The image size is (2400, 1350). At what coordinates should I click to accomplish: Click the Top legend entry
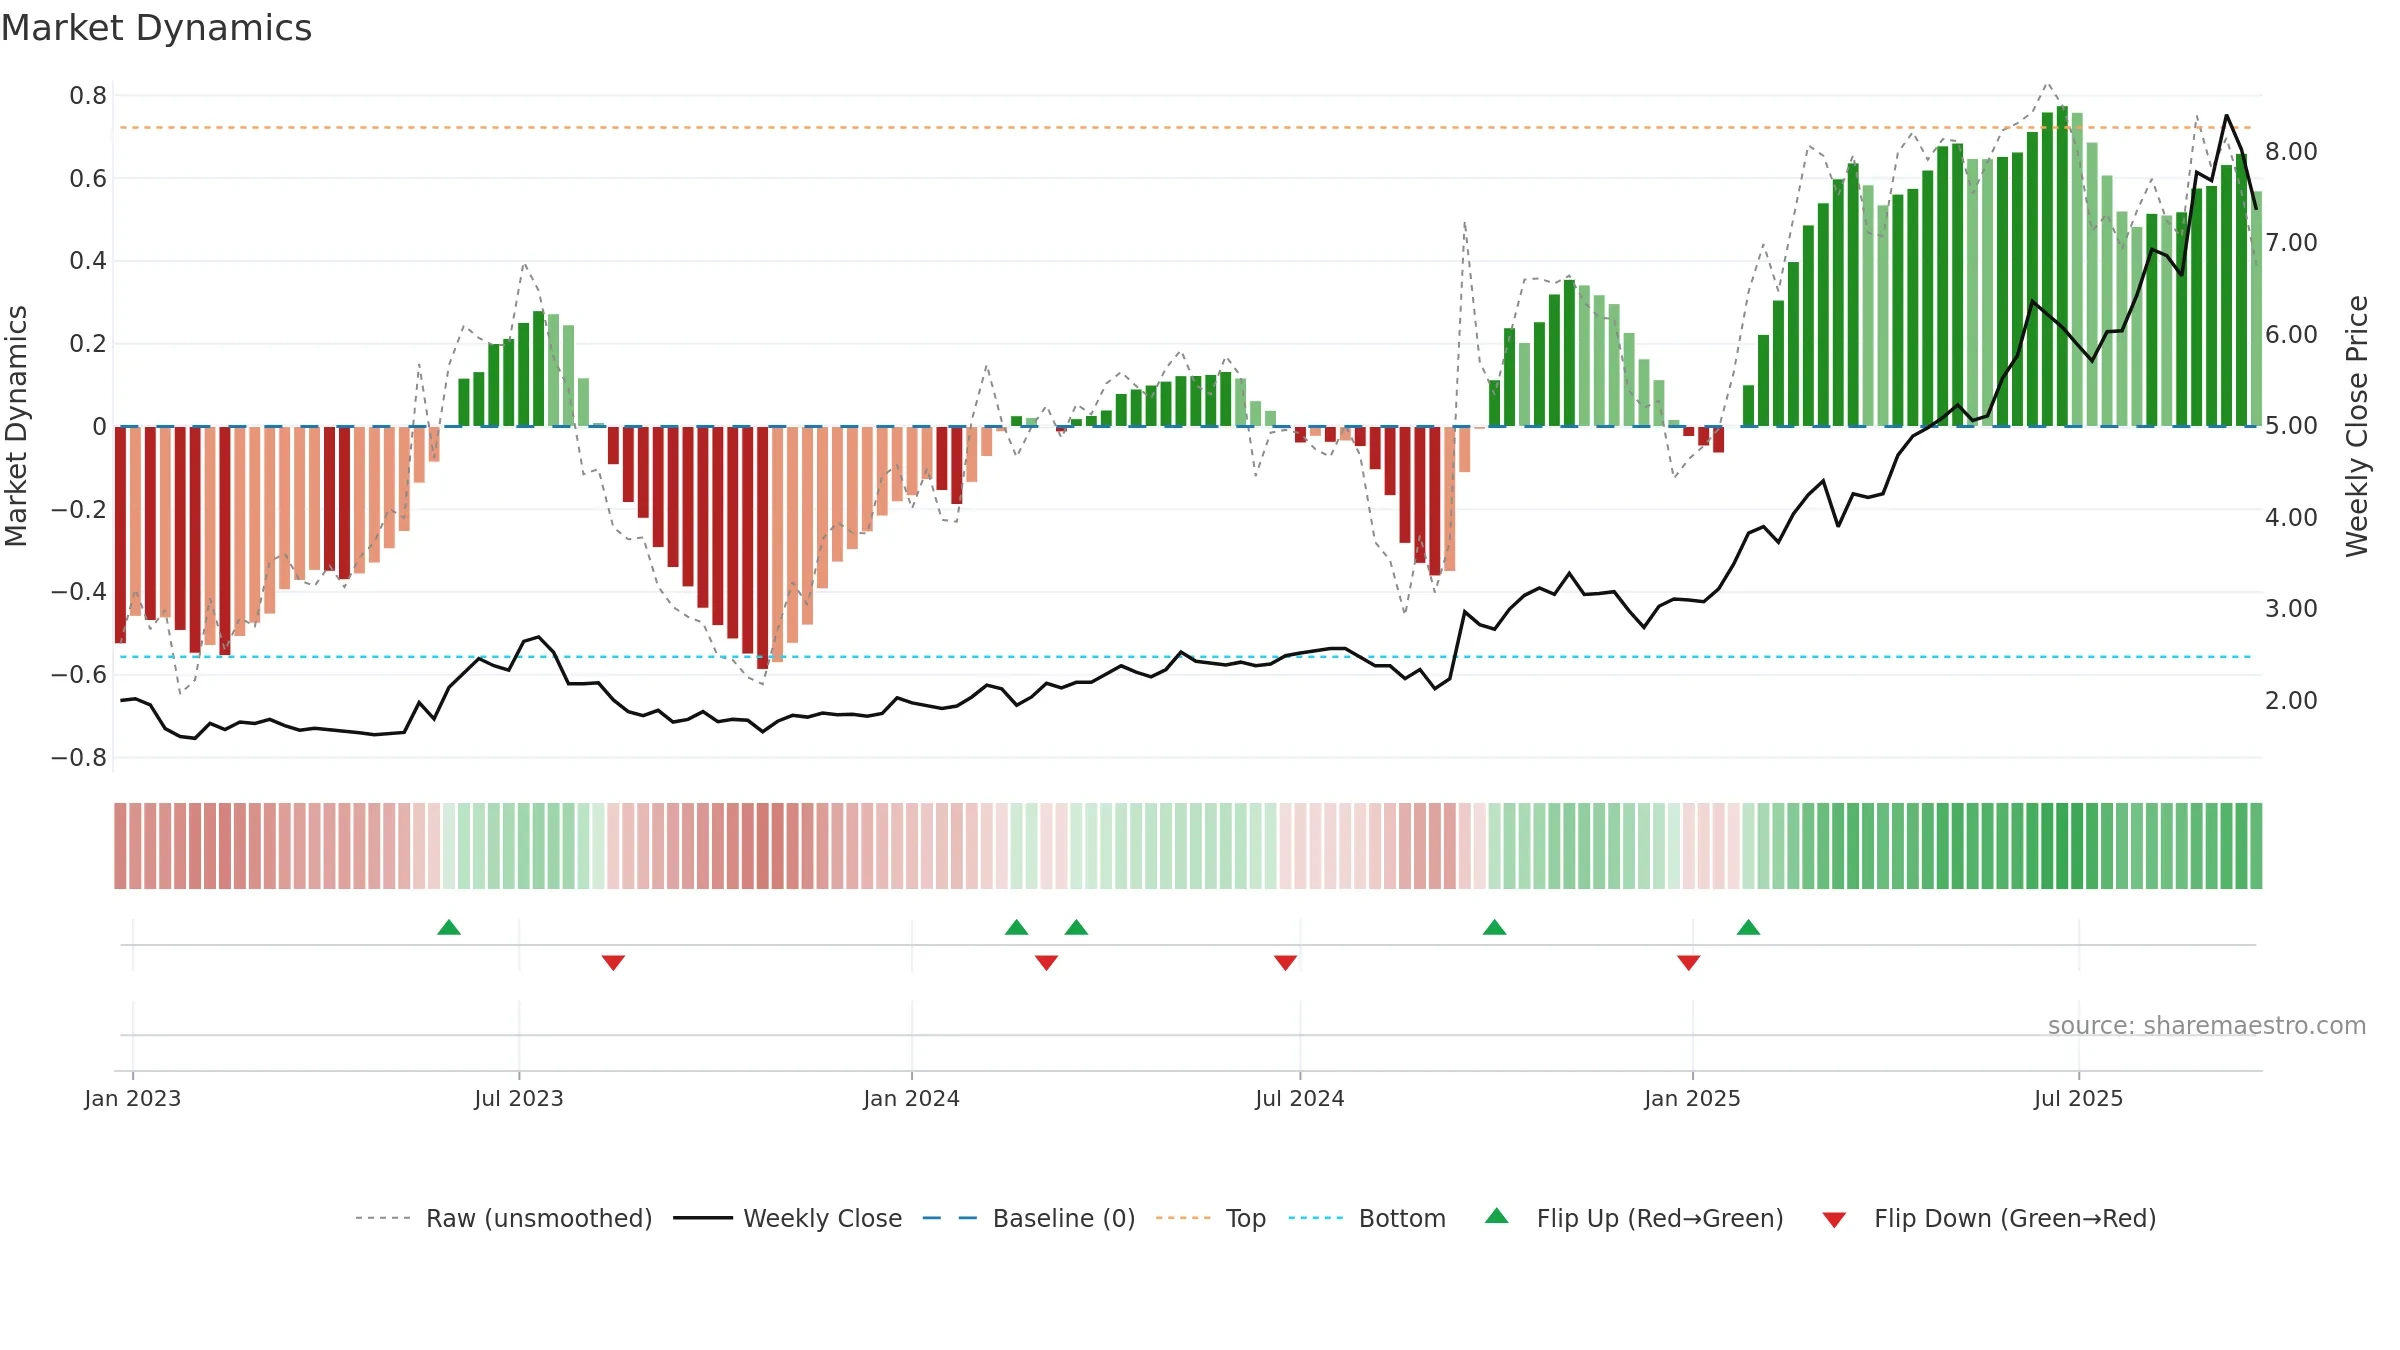(x=1210, y=1218)
